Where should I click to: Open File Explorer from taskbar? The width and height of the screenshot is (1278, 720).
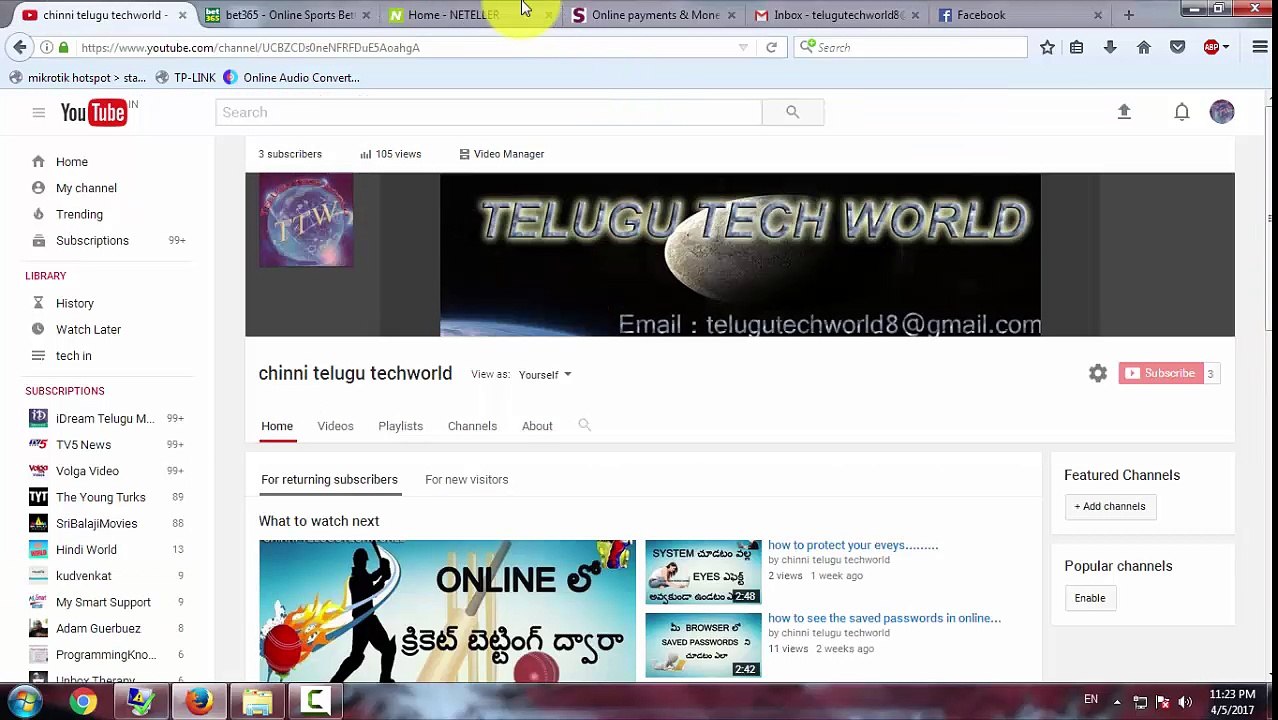pyautogui.click(x=257, y=702)
